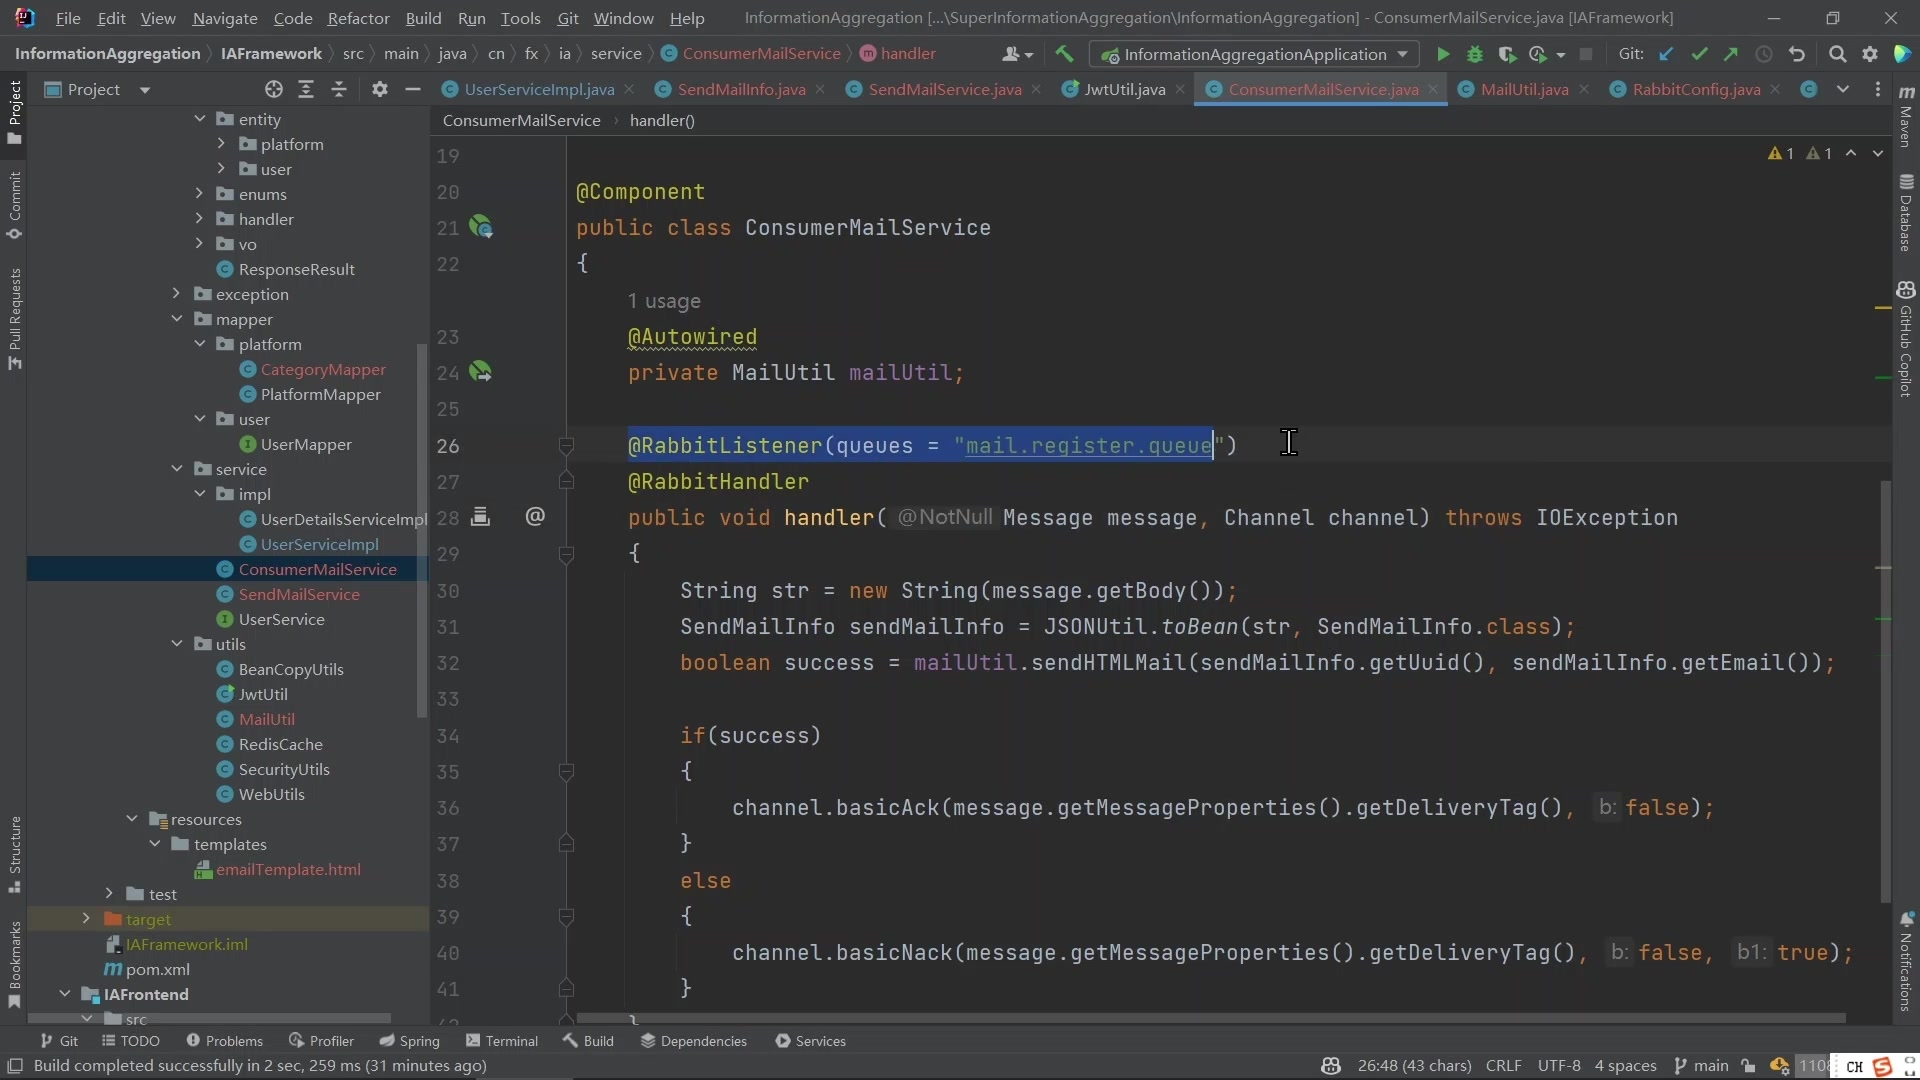The width and height of the screenshot is (1920, 1080).
Task: Expand all nodes in Project panel
Action: (x=306, y=89)
